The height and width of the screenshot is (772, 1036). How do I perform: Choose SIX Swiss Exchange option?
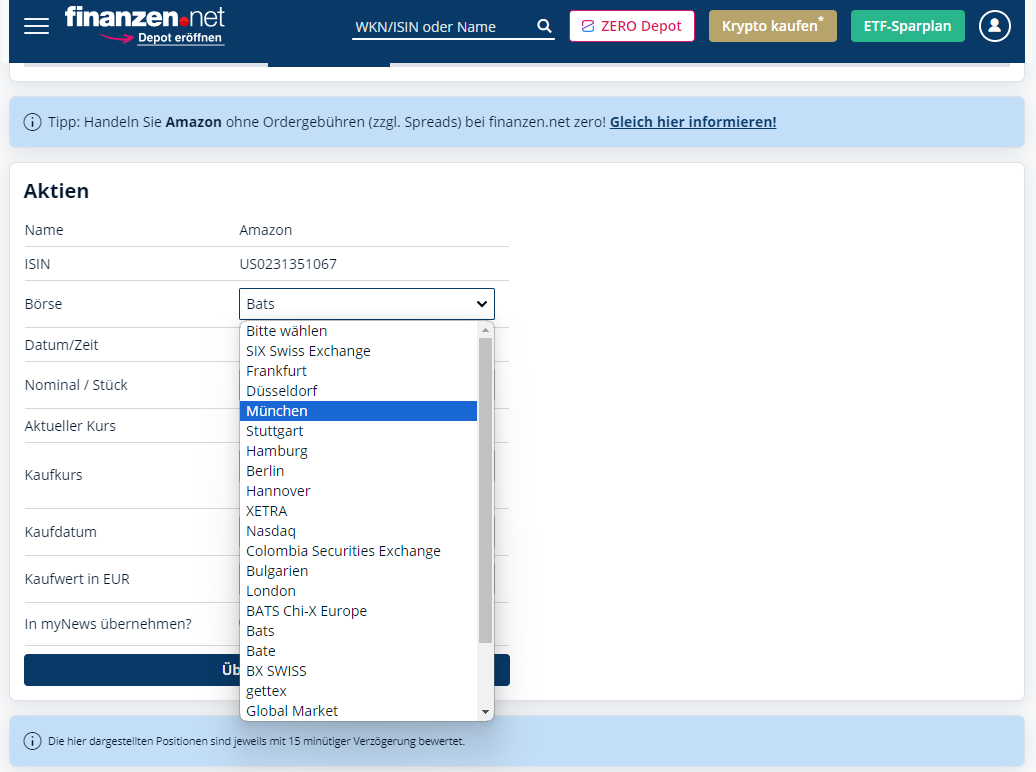(x=358, y=351)
